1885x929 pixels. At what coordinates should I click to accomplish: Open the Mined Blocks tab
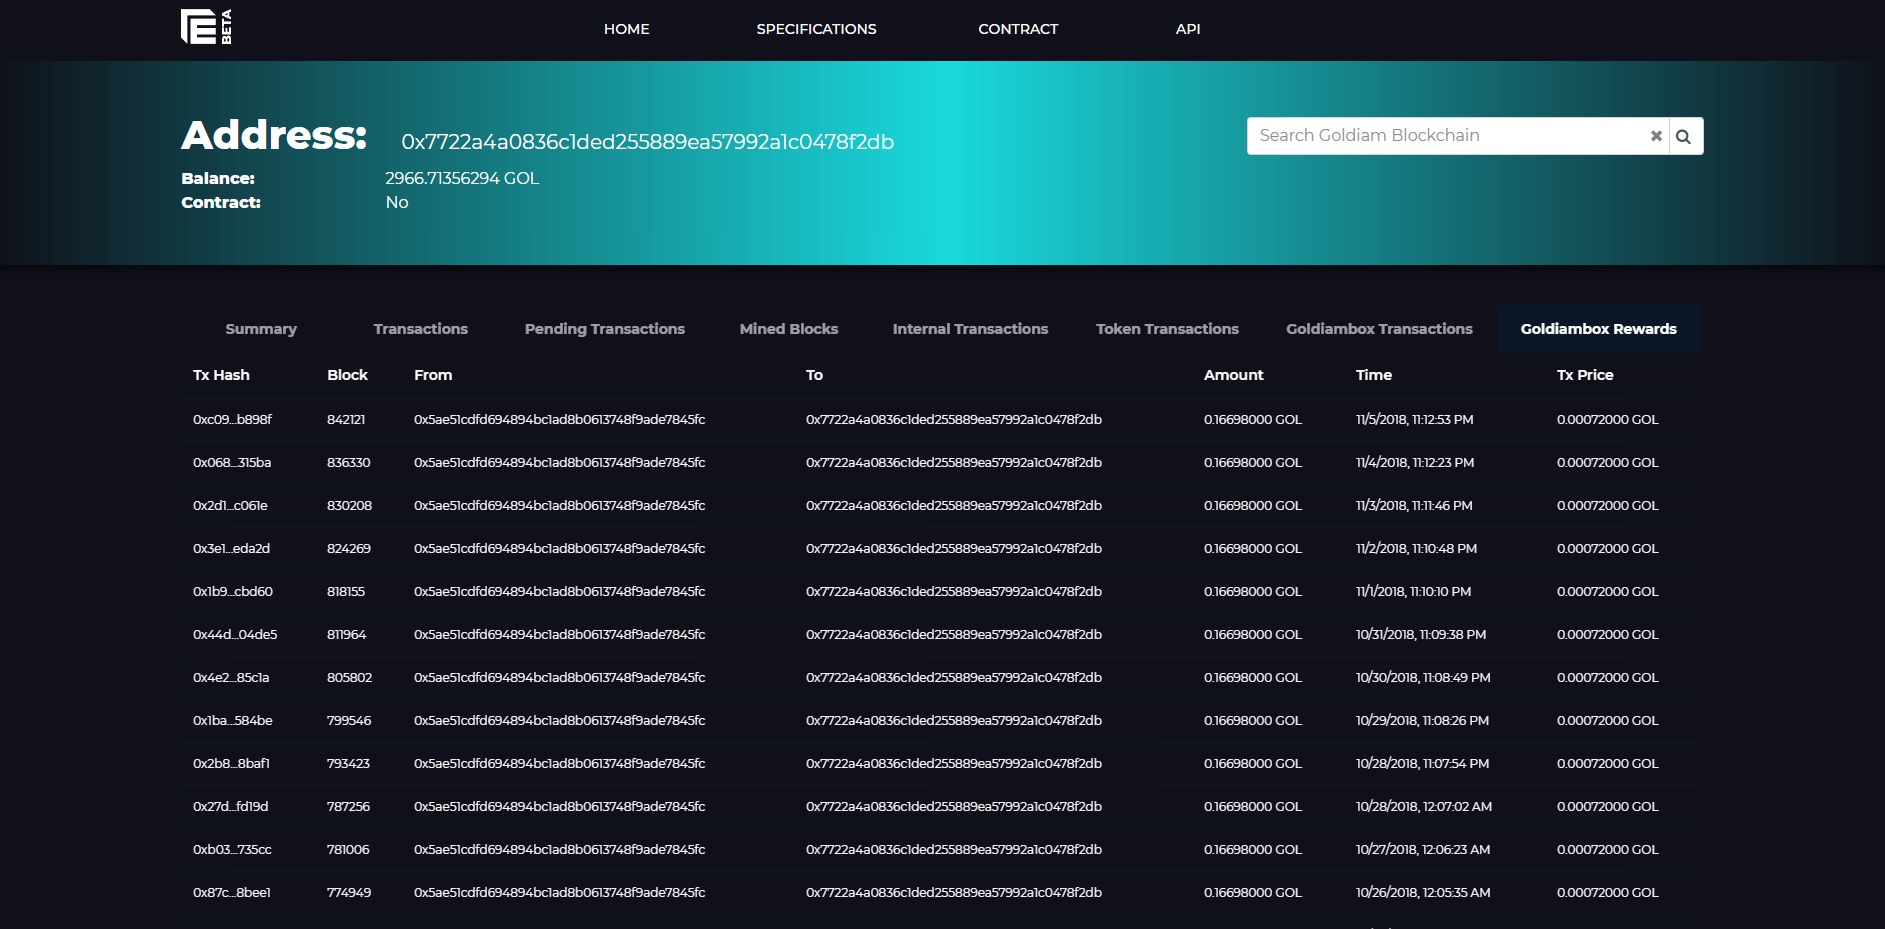click(x=789, y=329)
